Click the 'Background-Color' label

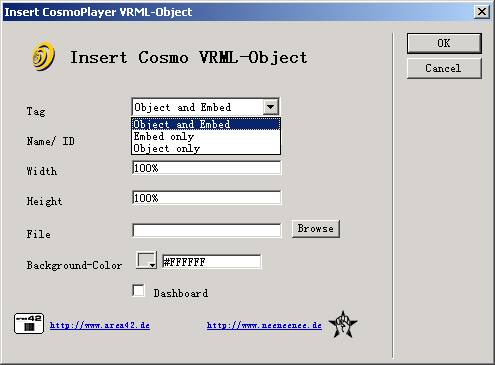[74, 265]
